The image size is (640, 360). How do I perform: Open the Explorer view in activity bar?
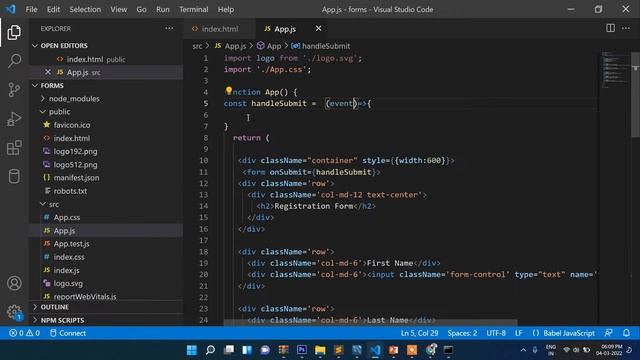(14, 32)
